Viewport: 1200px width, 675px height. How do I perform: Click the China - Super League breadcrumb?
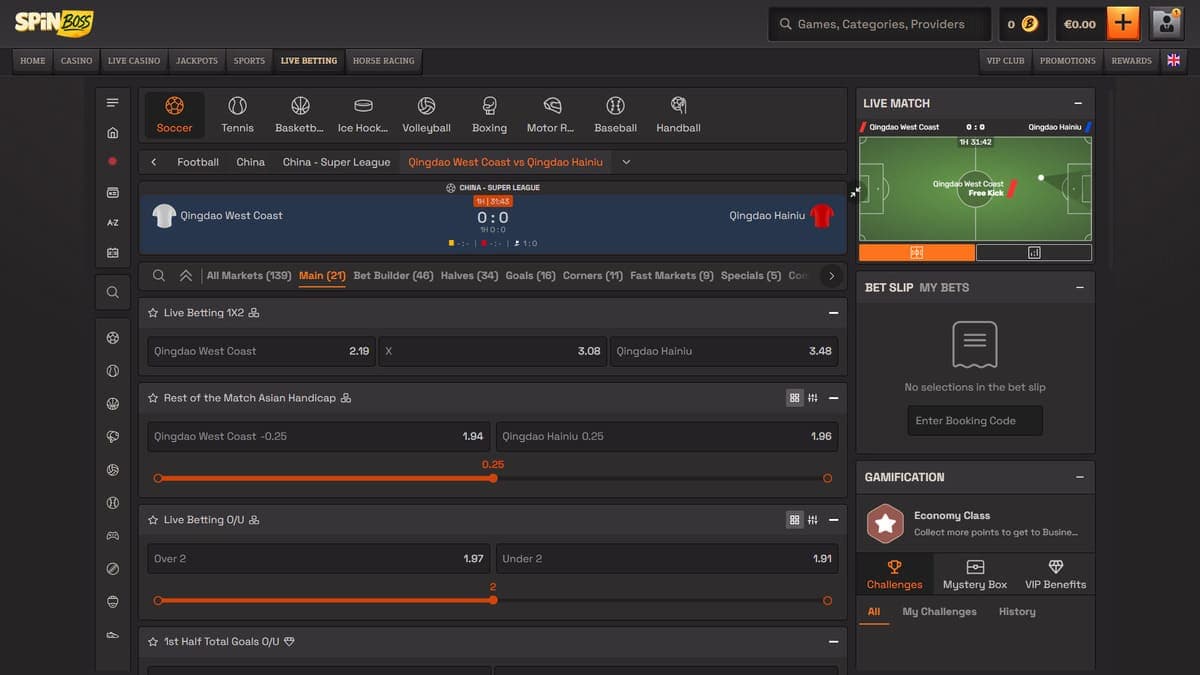(336, 162)
